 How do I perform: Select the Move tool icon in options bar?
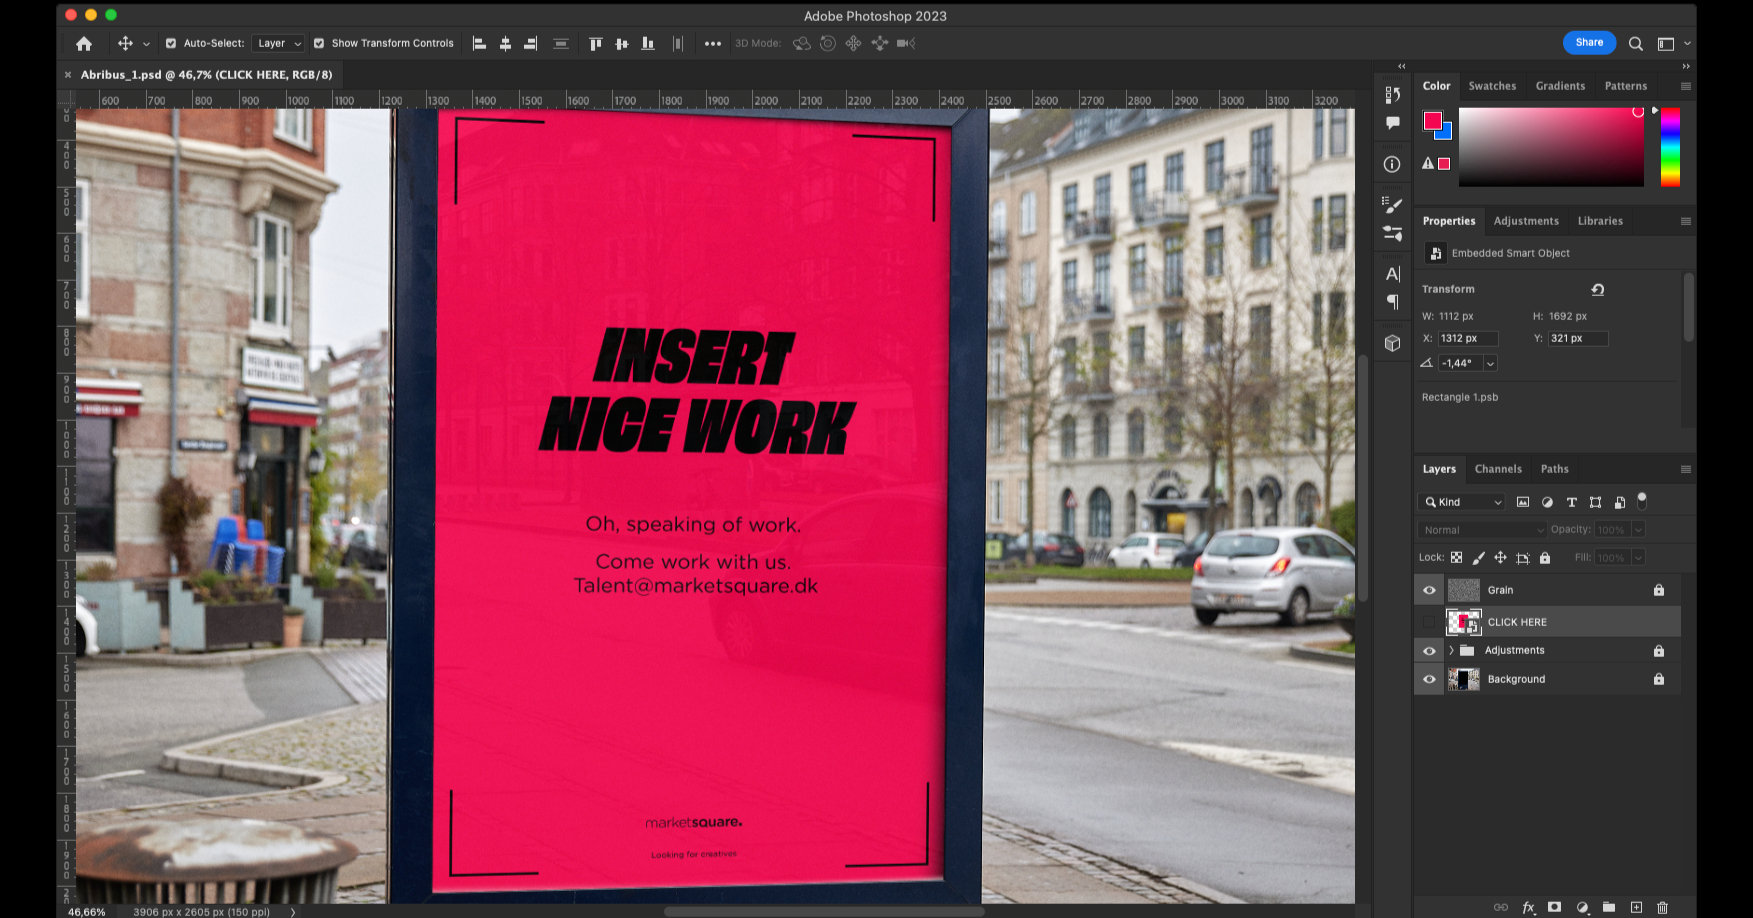[x=125, y=43]
